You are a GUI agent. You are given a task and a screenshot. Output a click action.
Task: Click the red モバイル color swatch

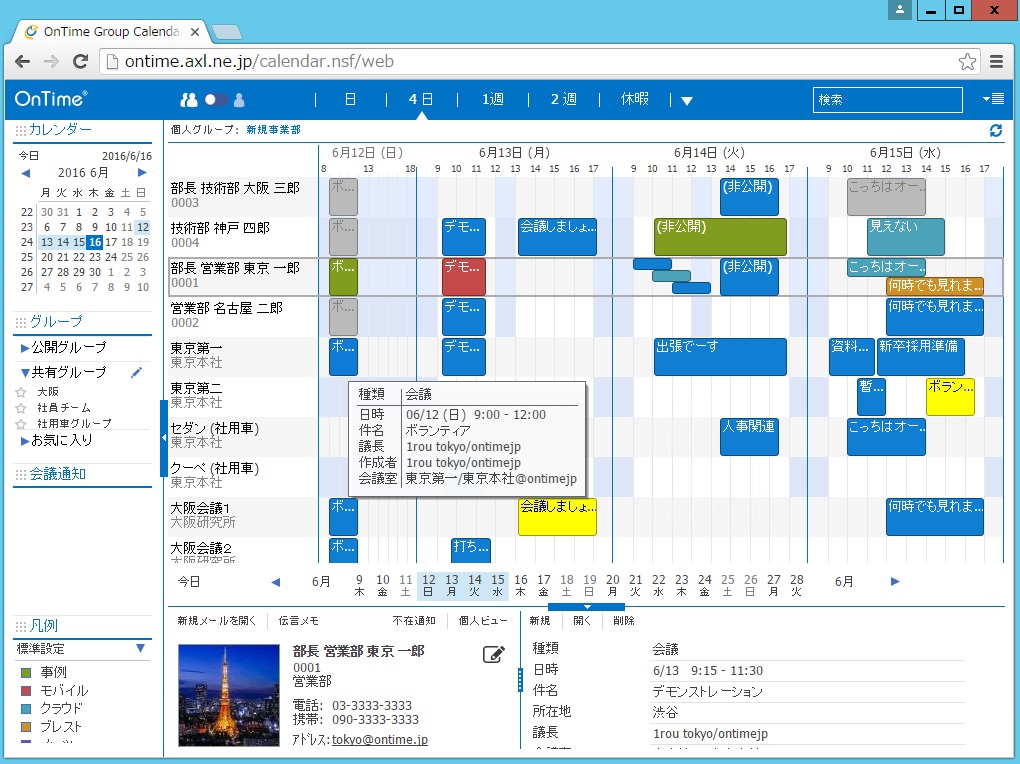click(x=26, y=690)
